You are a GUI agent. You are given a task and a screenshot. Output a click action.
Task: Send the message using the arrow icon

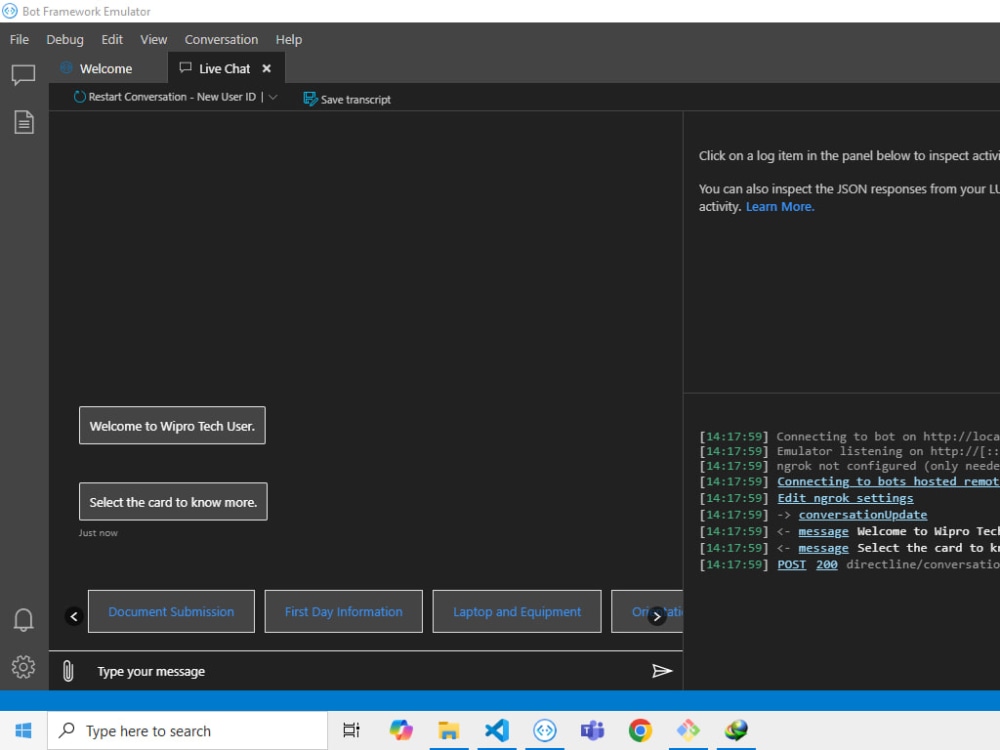(661, 671)
